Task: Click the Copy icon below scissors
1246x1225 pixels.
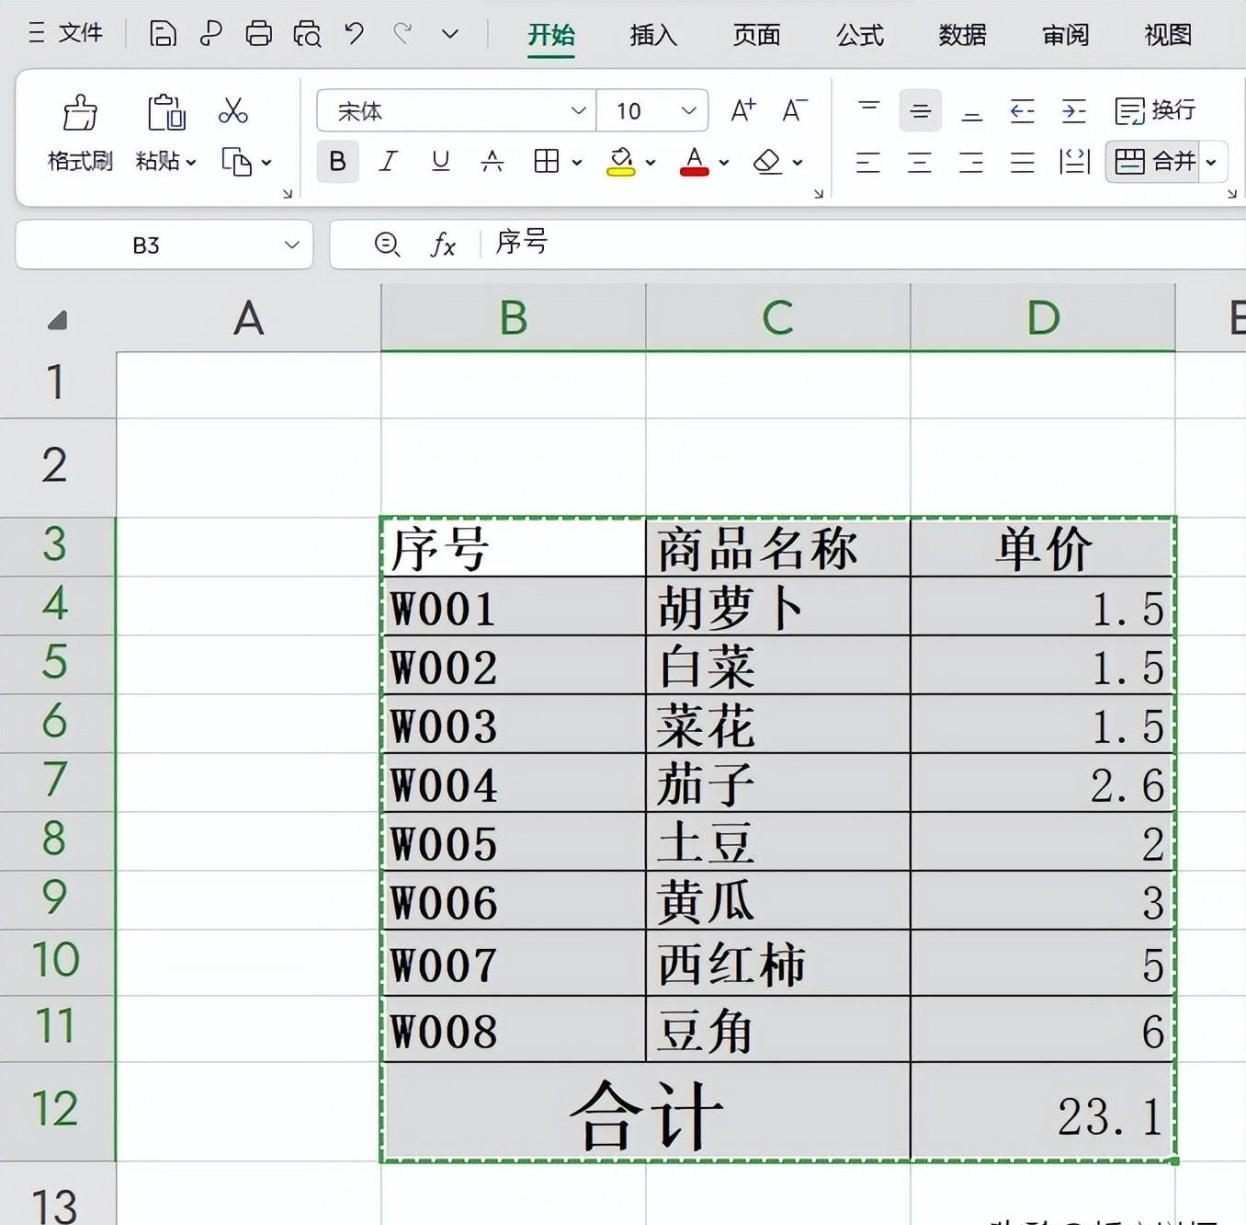Action: [x=236, y=161]
